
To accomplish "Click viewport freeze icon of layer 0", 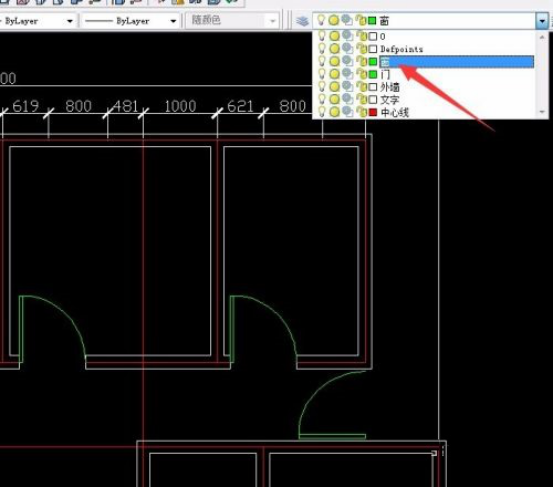I will [x=348, y=36].
